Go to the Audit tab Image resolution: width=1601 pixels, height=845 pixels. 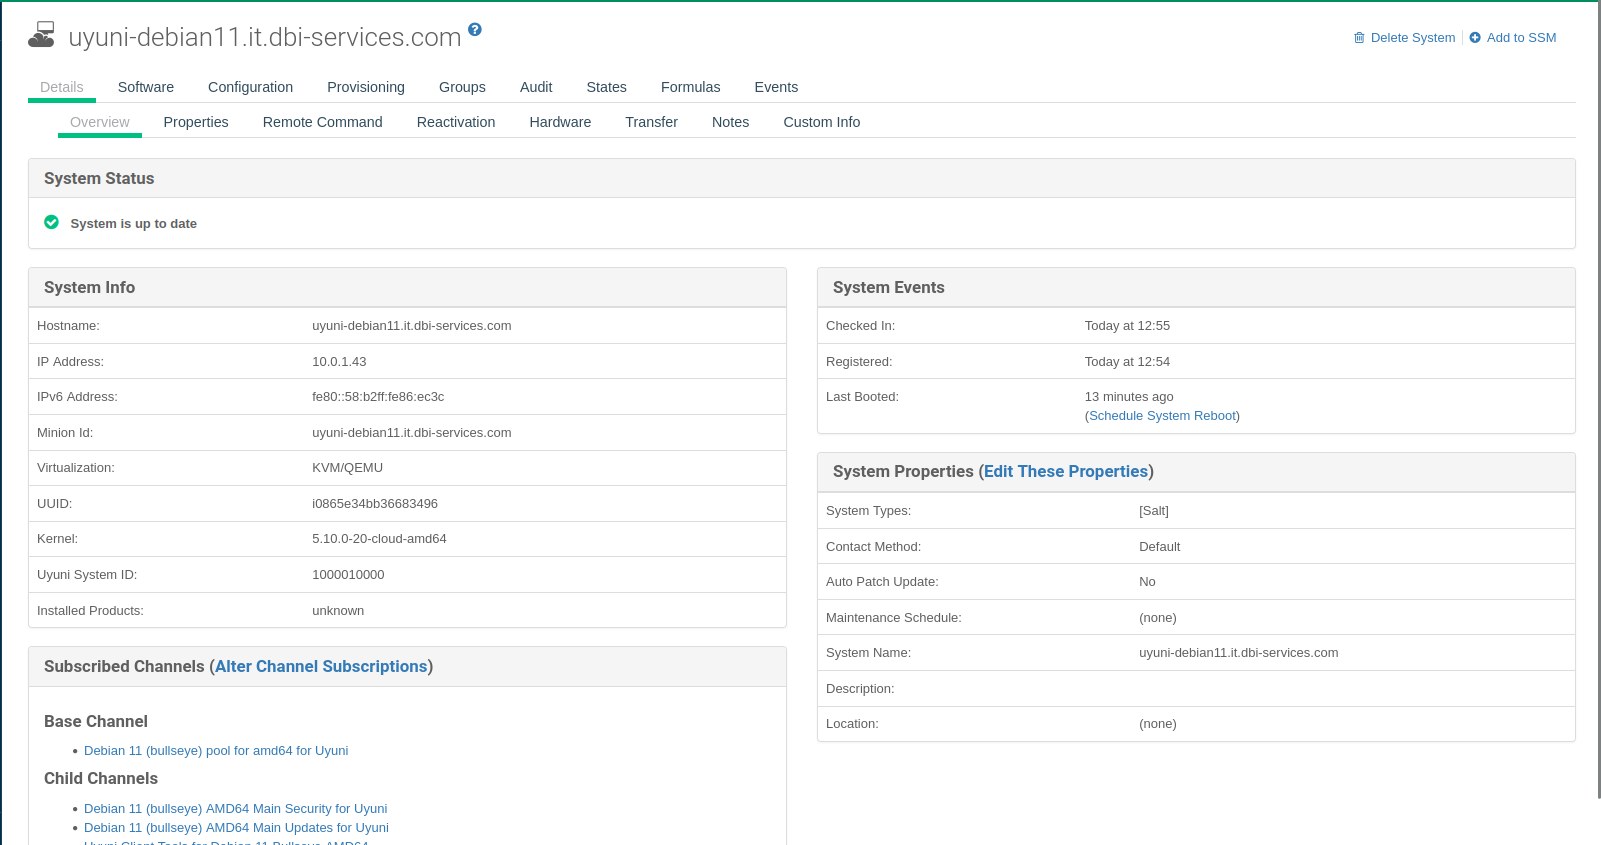pos(536,87)
